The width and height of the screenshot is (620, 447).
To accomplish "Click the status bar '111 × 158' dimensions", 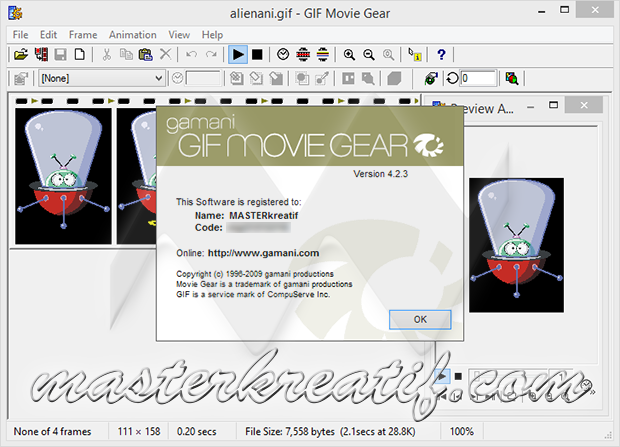I will pos(139,432).
